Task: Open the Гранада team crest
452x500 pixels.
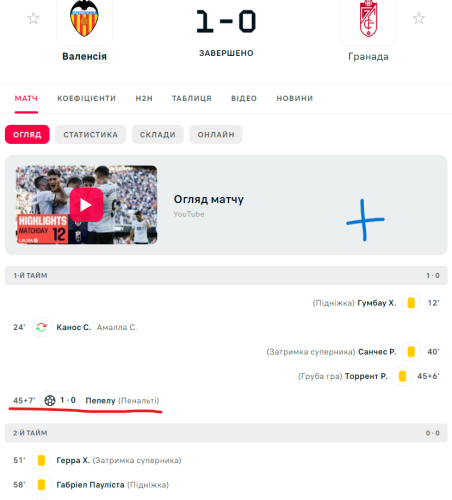Action: (x=368, y=19)
